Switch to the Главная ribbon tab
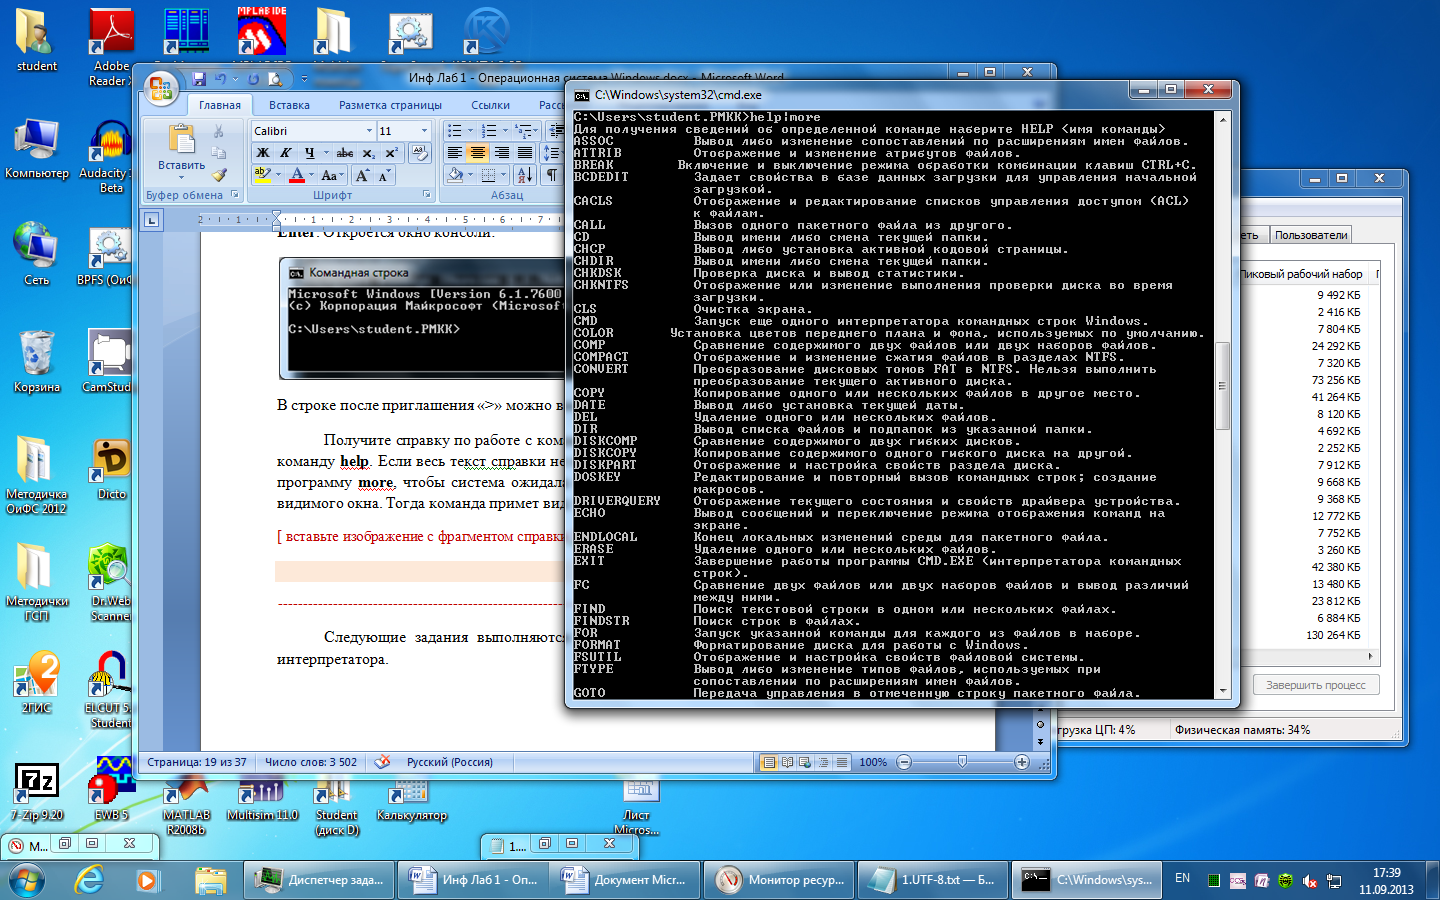 click(x=219, y=105)
